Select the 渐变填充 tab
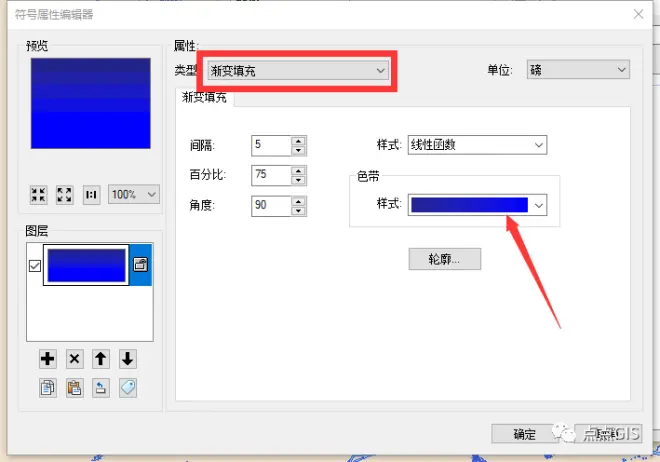 [x=204, y=98]
